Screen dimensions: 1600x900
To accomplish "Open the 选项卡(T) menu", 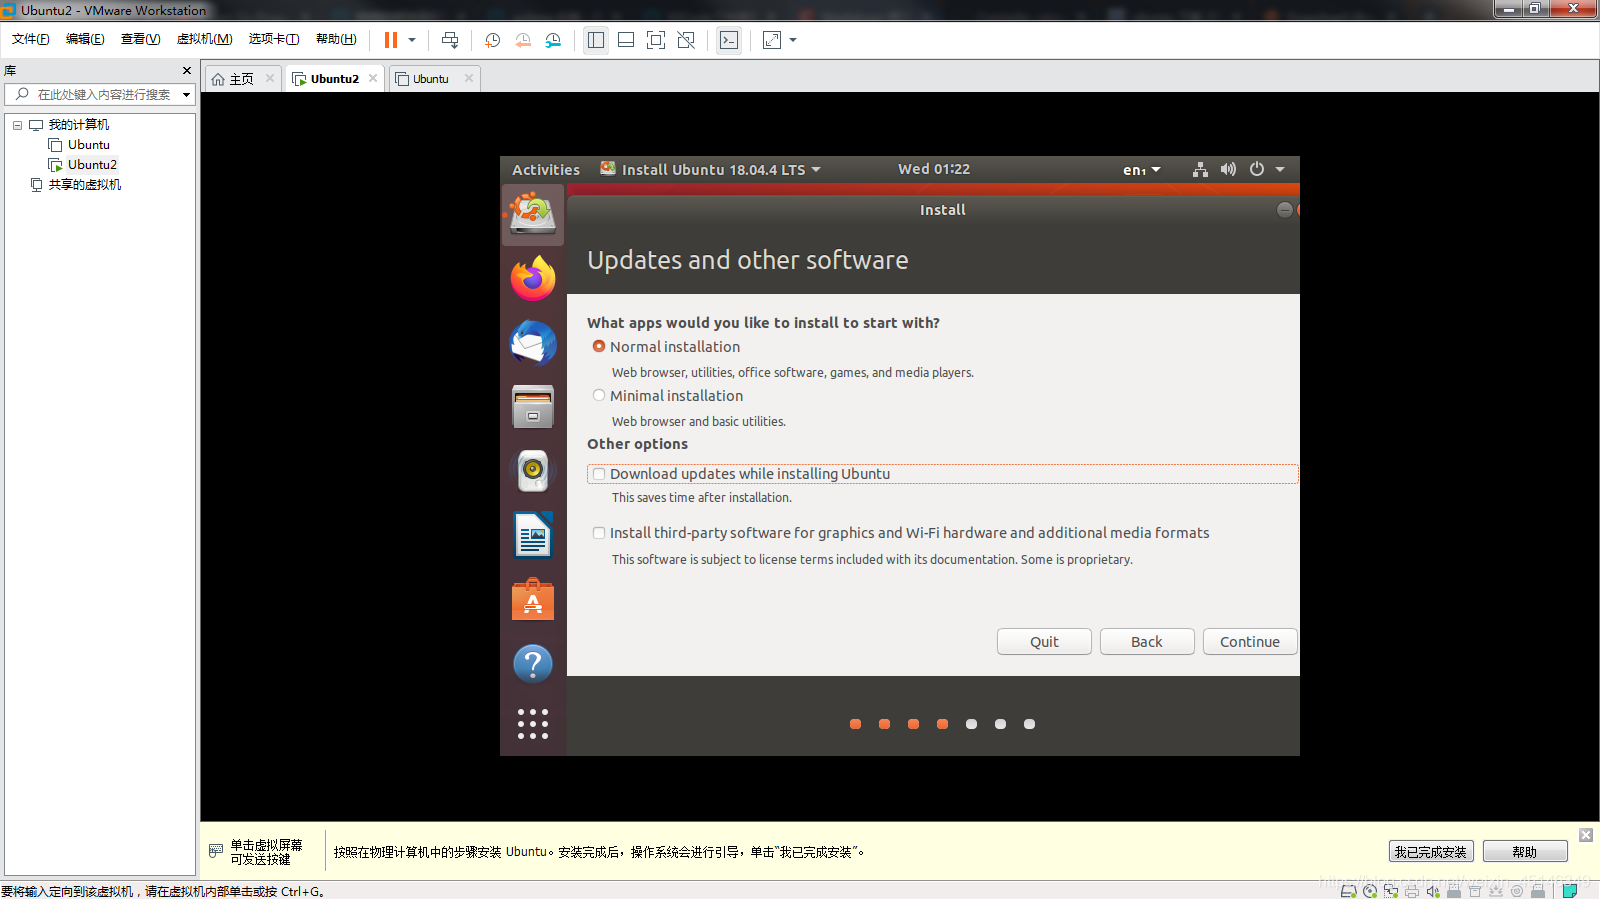I will coord(274,39).
